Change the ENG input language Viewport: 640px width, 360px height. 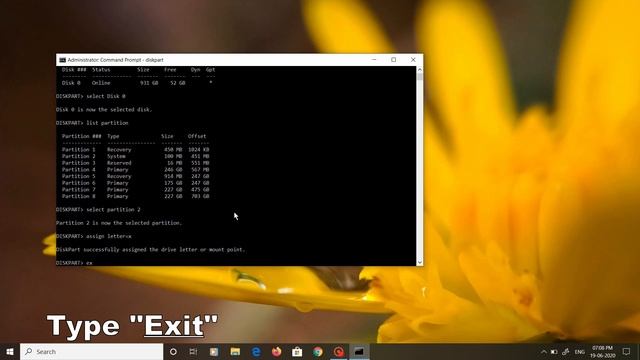coord(580,352)
